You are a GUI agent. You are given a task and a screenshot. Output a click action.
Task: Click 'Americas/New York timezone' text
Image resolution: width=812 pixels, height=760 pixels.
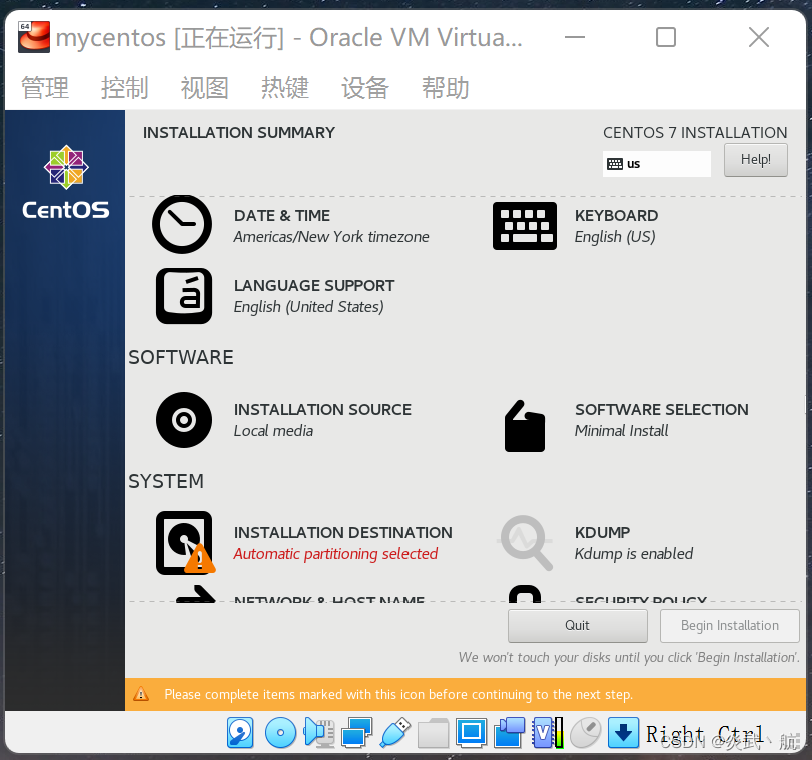[331, 237]
